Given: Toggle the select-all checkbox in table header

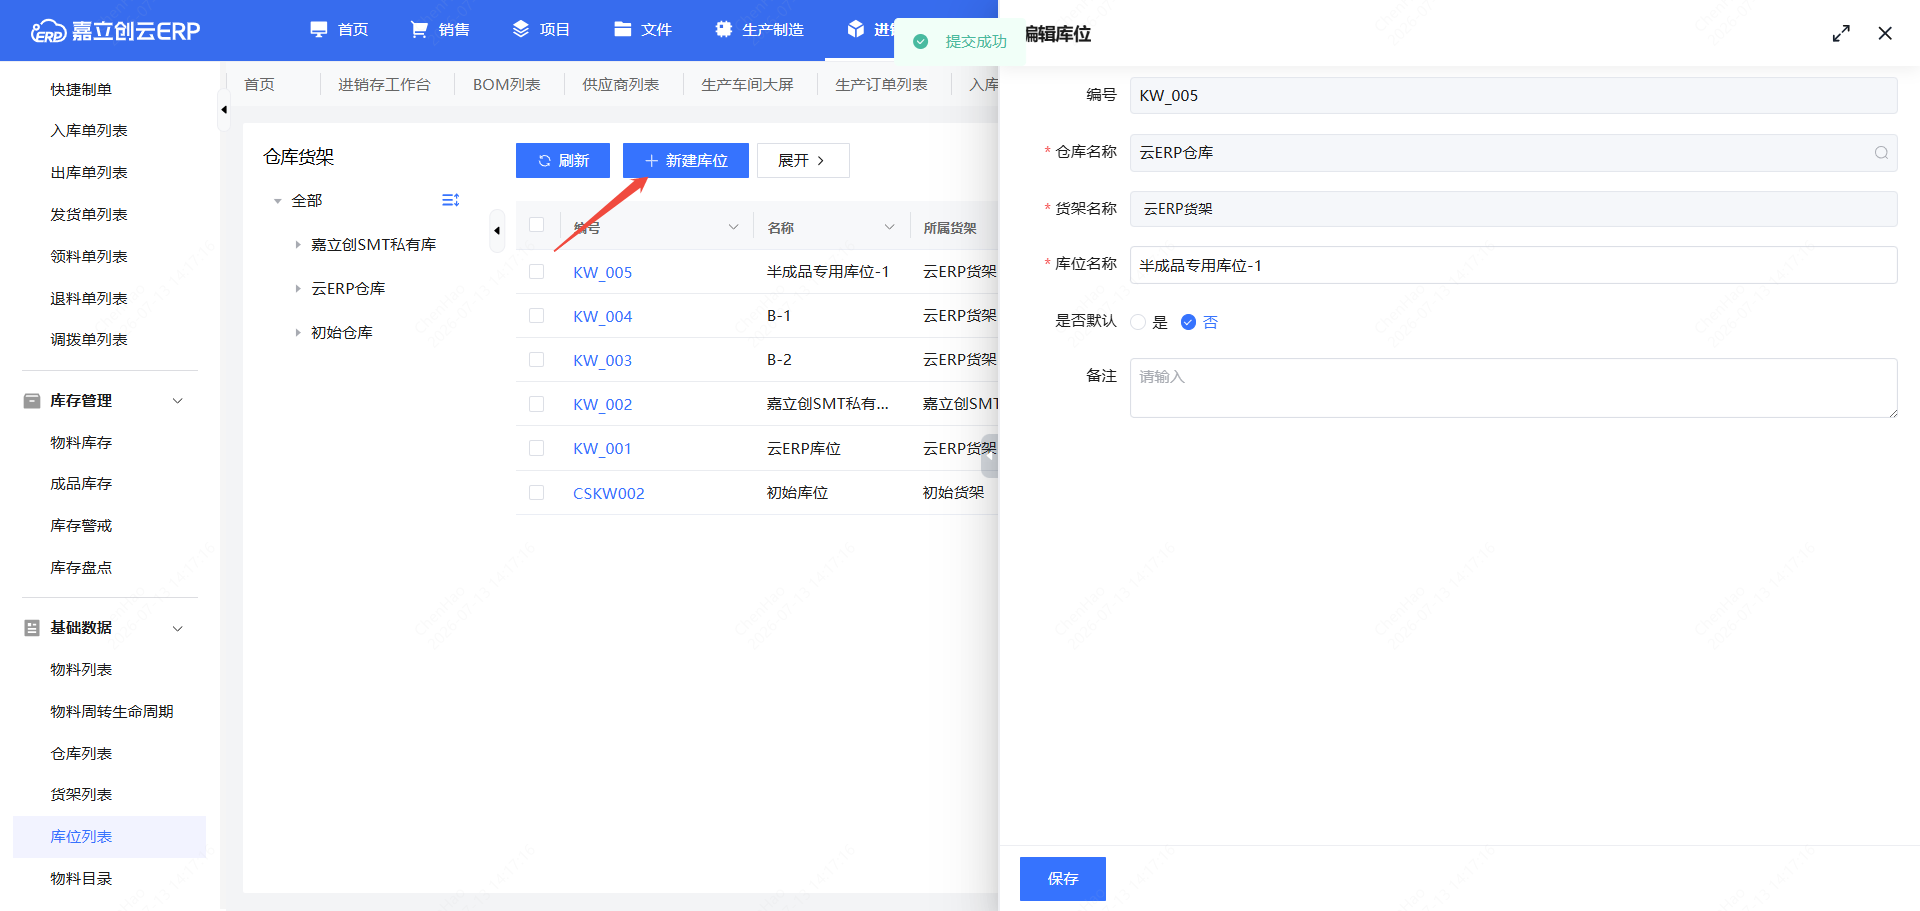Looking at the screenshot, I should click(x=537, y=225).
